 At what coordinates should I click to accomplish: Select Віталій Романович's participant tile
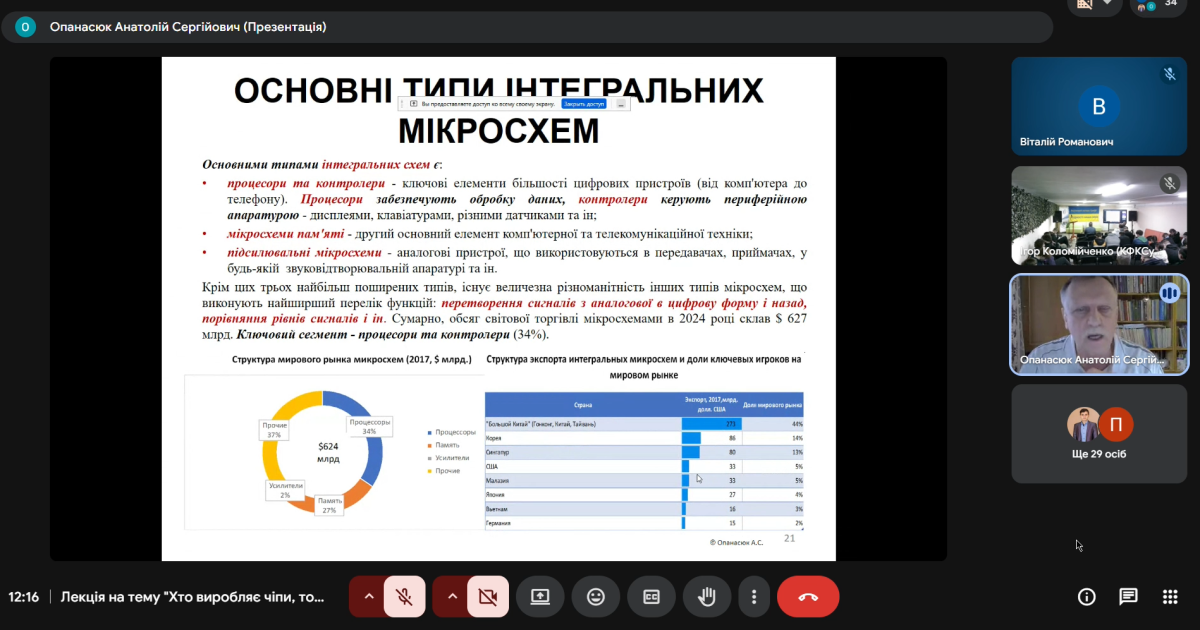point(1099,106)
